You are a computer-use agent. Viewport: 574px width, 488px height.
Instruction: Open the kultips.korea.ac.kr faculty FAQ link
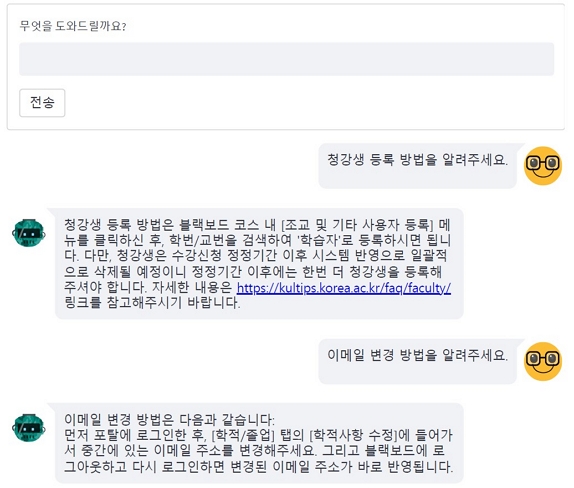(344, 288)
